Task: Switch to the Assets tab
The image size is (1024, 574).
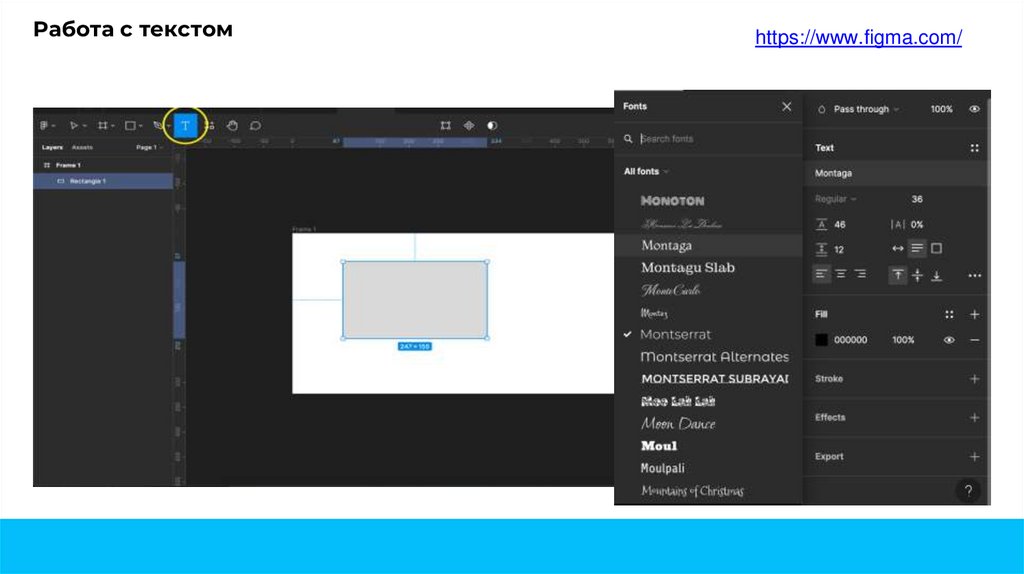Action: point(82,148)
